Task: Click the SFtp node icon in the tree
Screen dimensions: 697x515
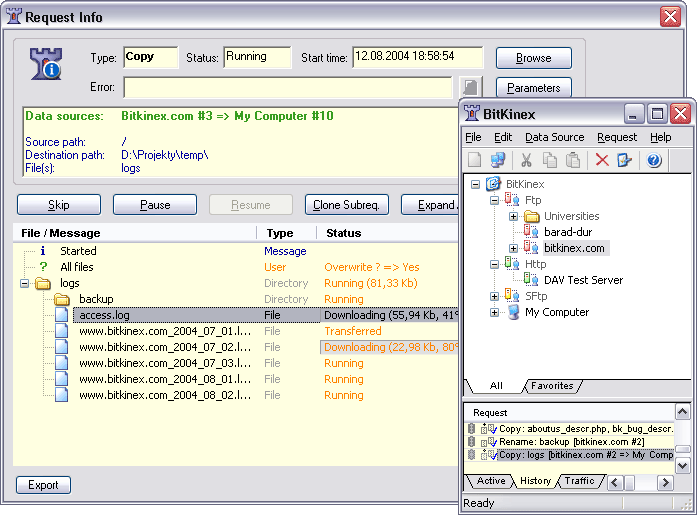Action: [512, 295]
